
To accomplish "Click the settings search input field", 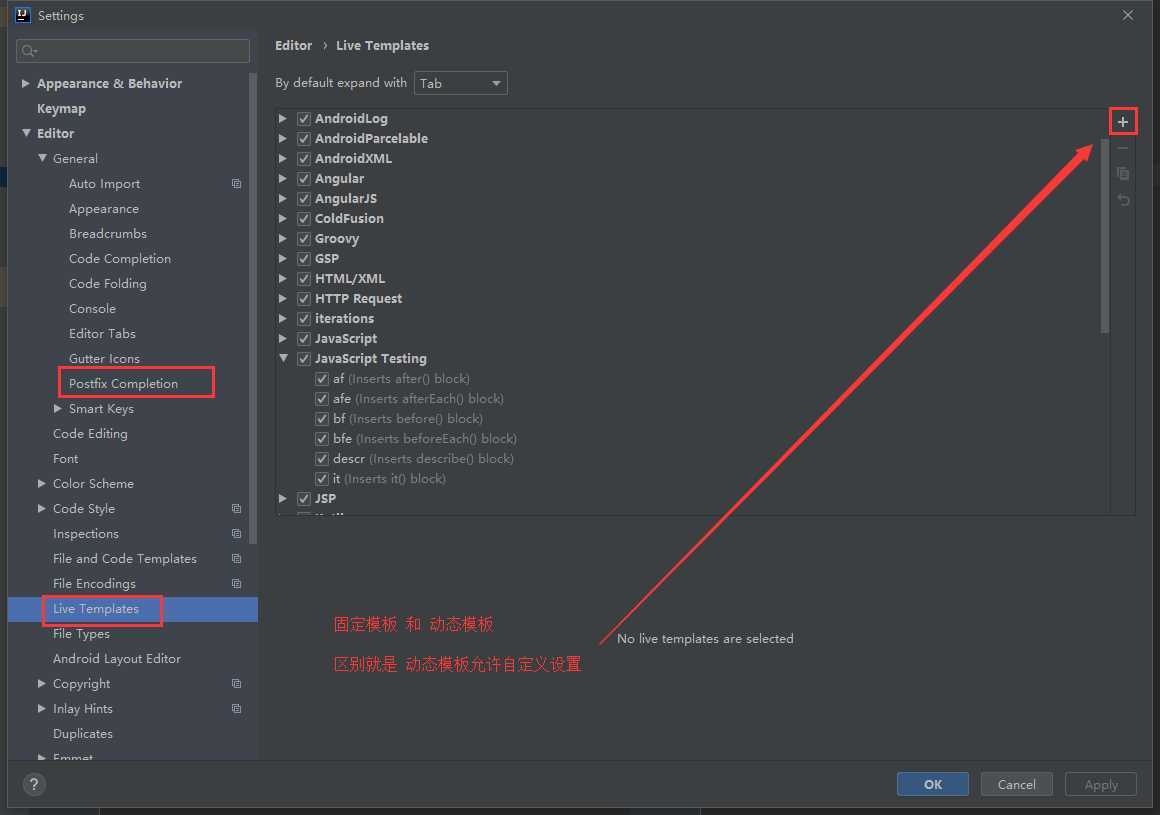I will [x=133, y=51].
